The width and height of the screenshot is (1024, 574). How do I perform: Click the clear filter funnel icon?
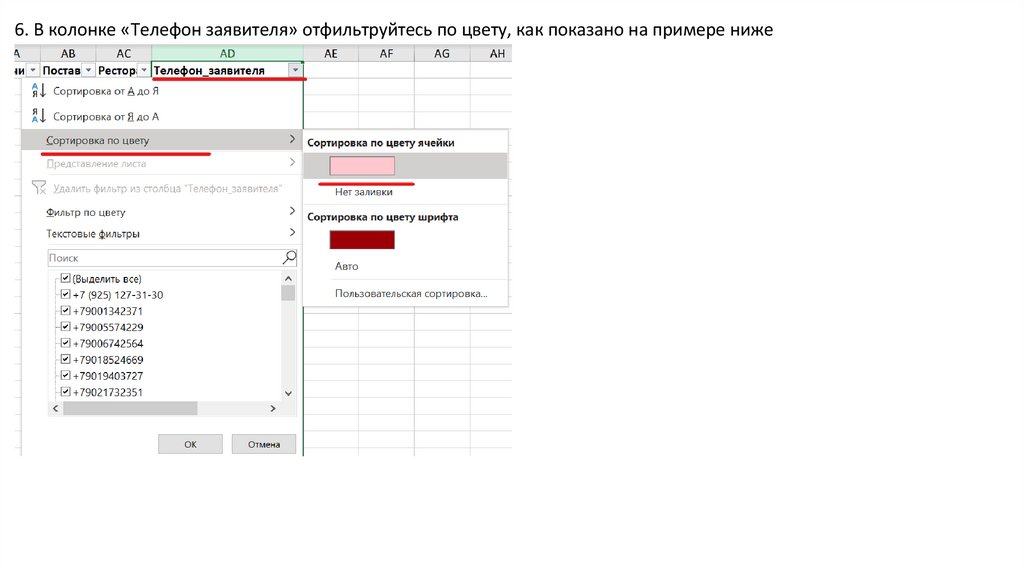(39, 188)
